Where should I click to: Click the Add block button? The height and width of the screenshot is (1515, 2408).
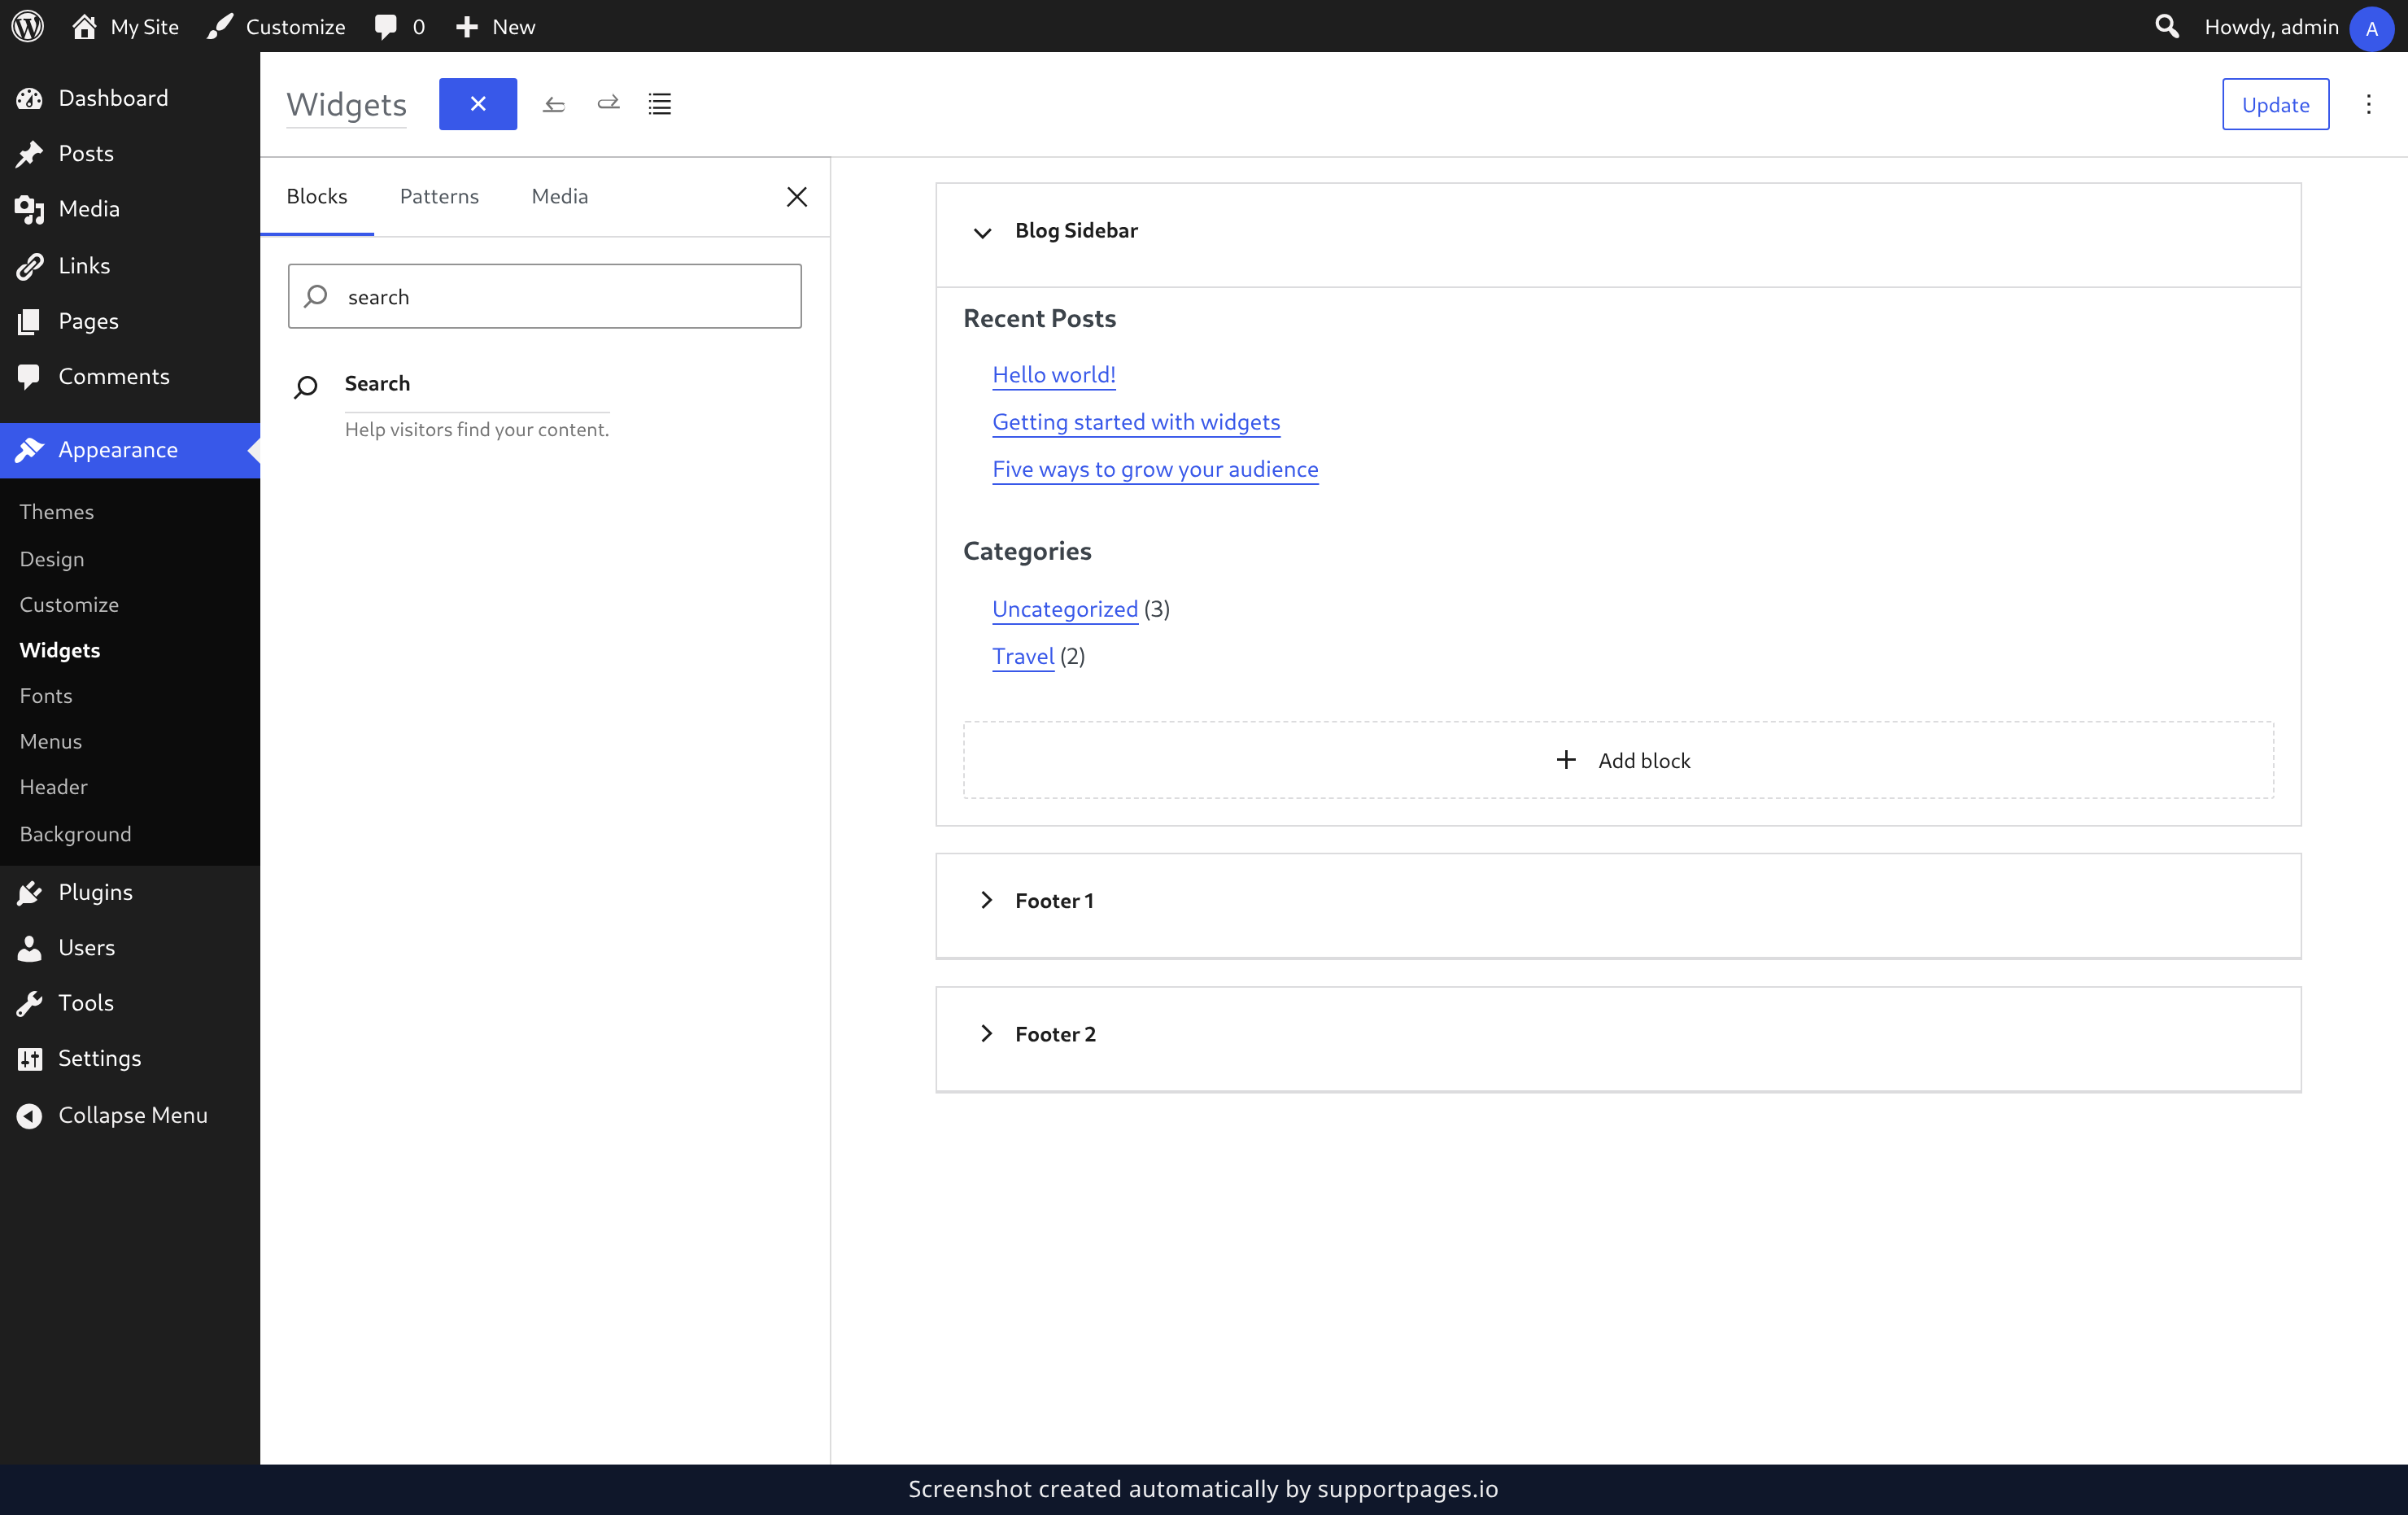(1618, 760)
